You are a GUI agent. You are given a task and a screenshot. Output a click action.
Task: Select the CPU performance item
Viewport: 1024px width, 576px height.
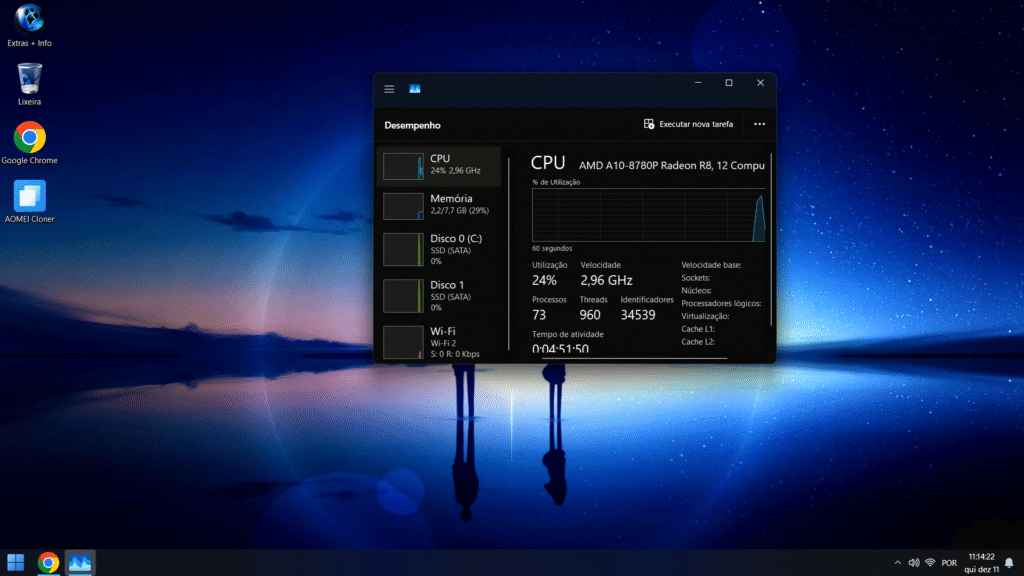439,165
